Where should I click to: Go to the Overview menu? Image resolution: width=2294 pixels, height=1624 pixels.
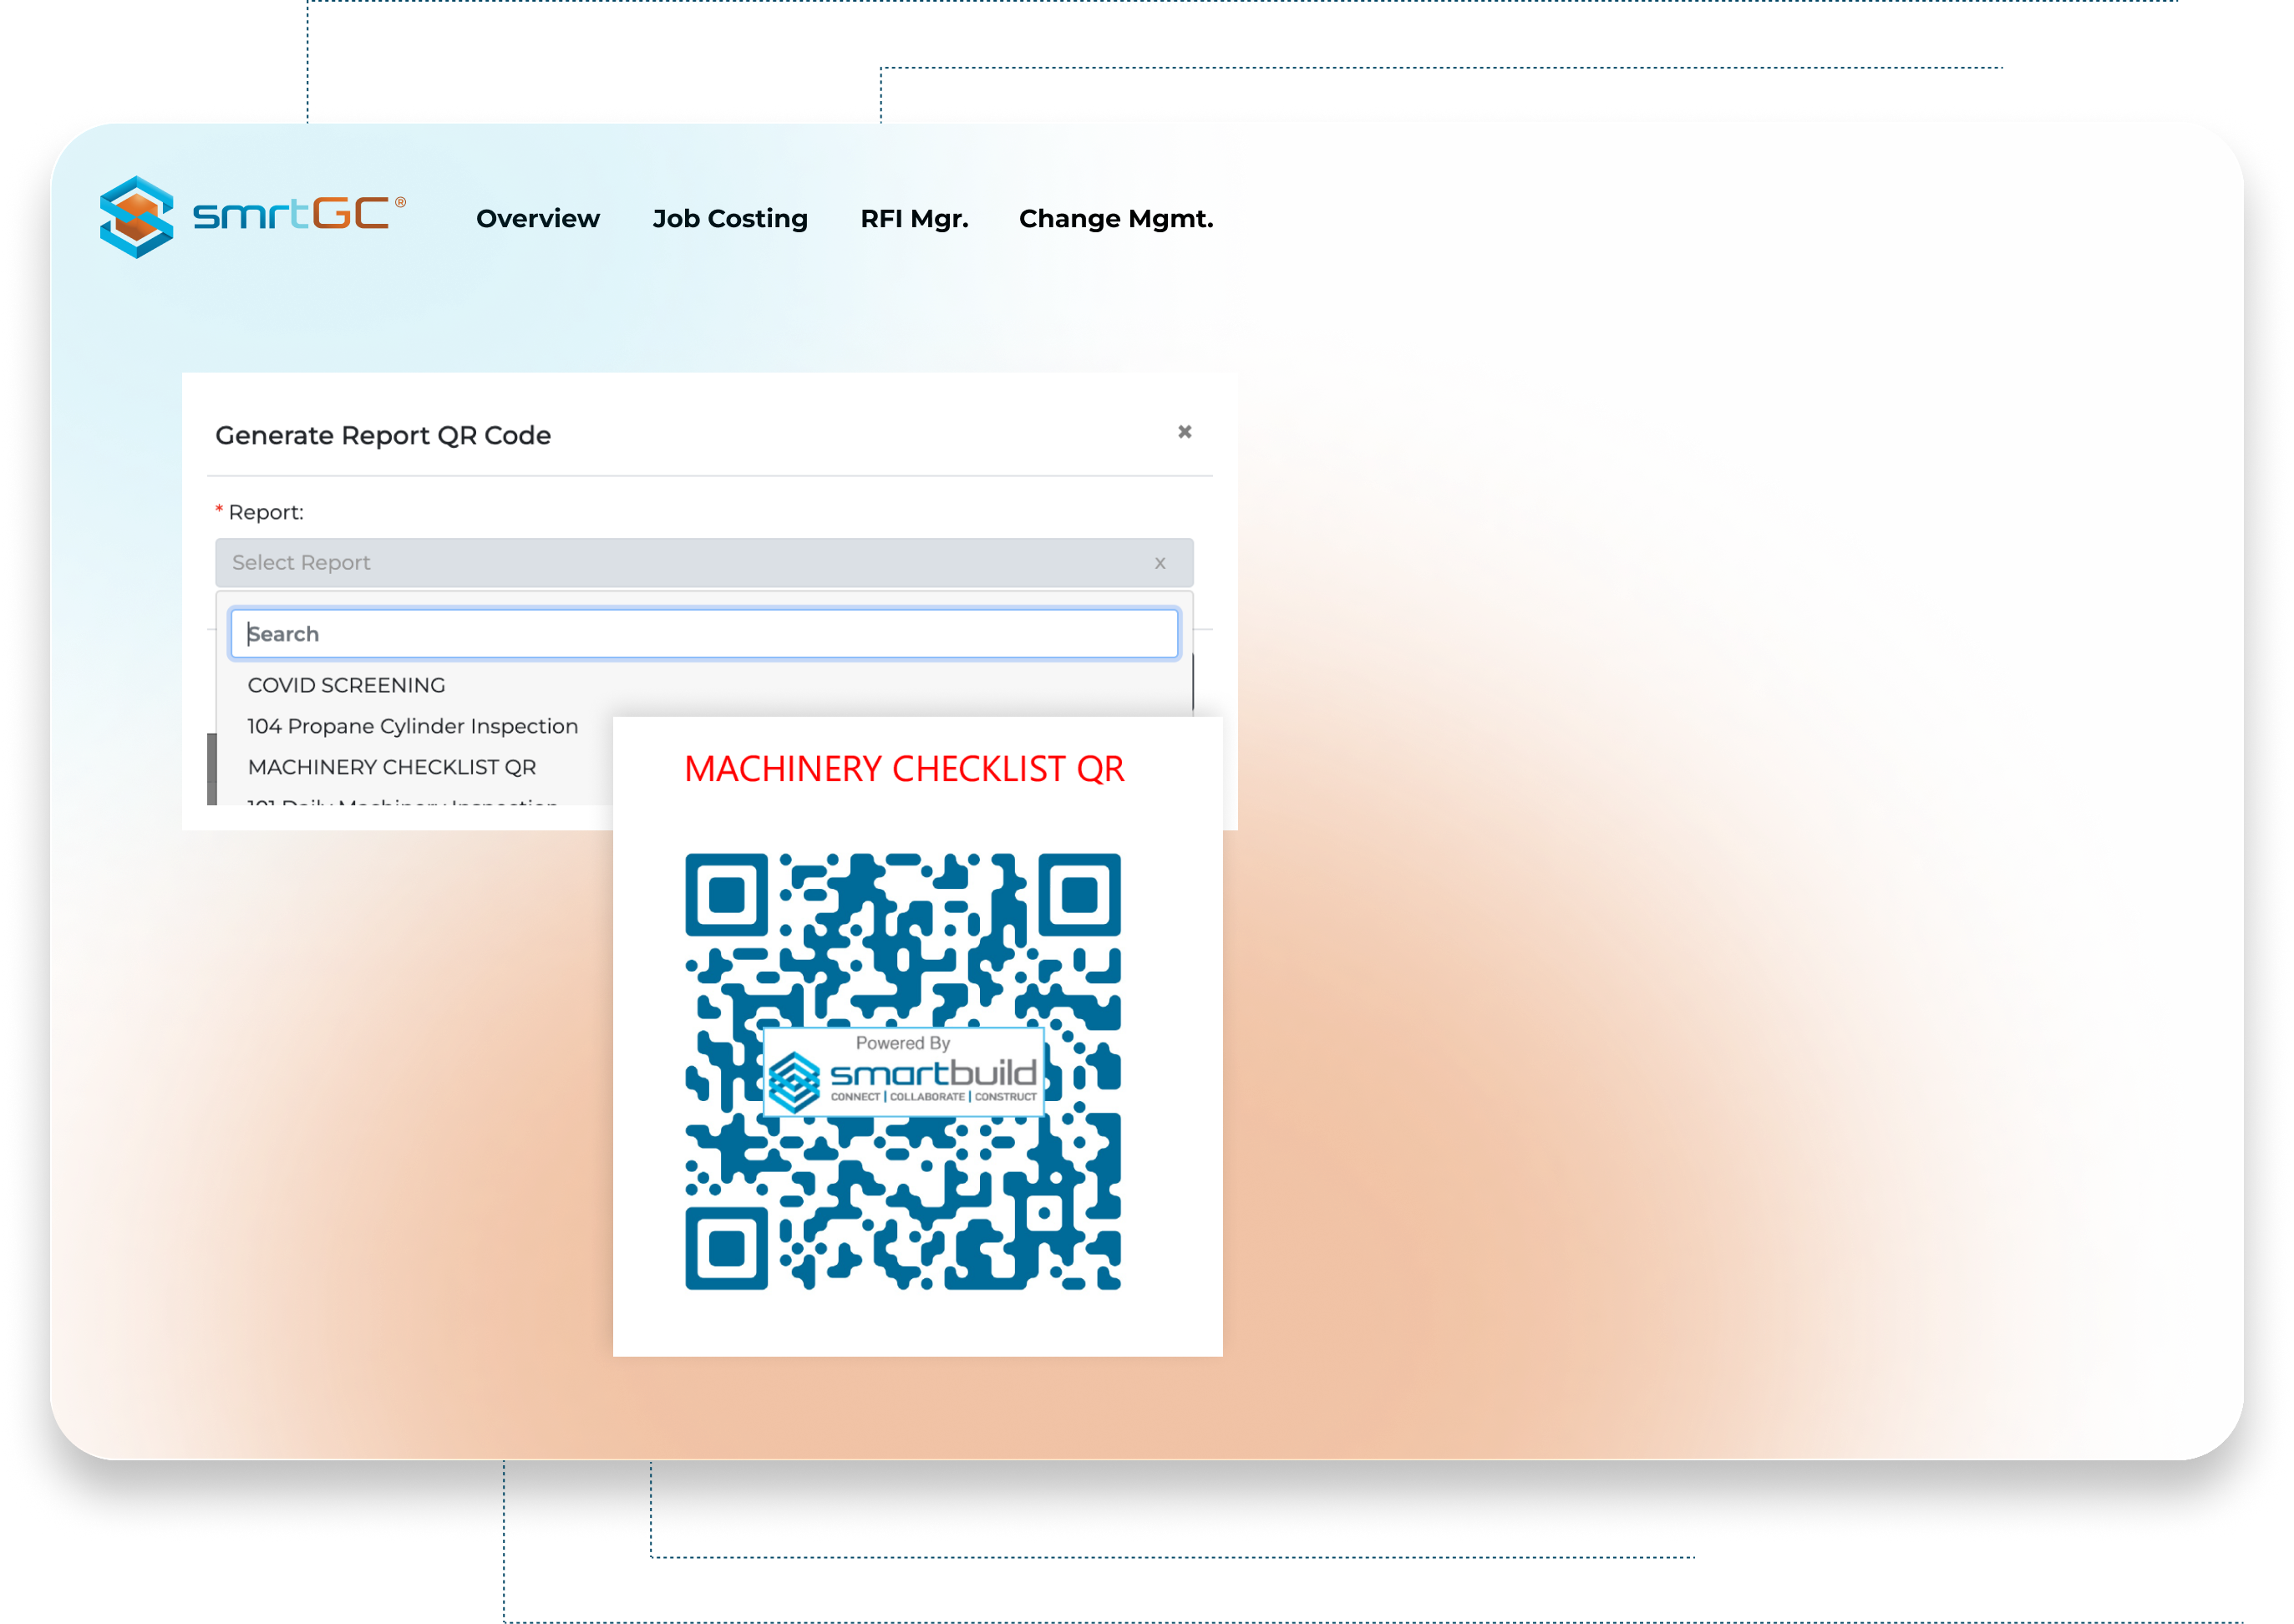[x=538, y=218]
